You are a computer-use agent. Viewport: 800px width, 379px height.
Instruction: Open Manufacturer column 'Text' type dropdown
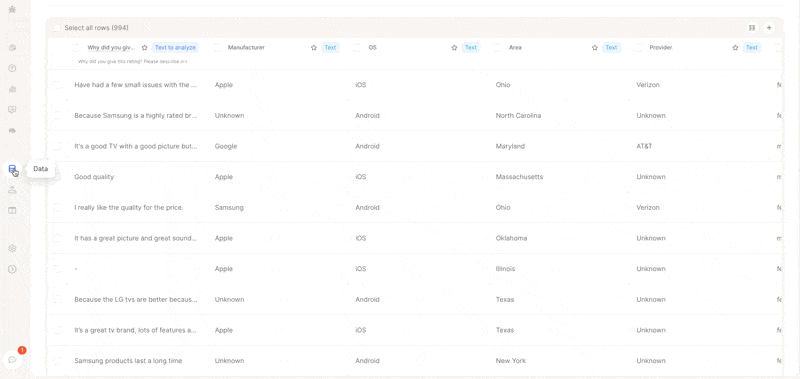(330, 47)
